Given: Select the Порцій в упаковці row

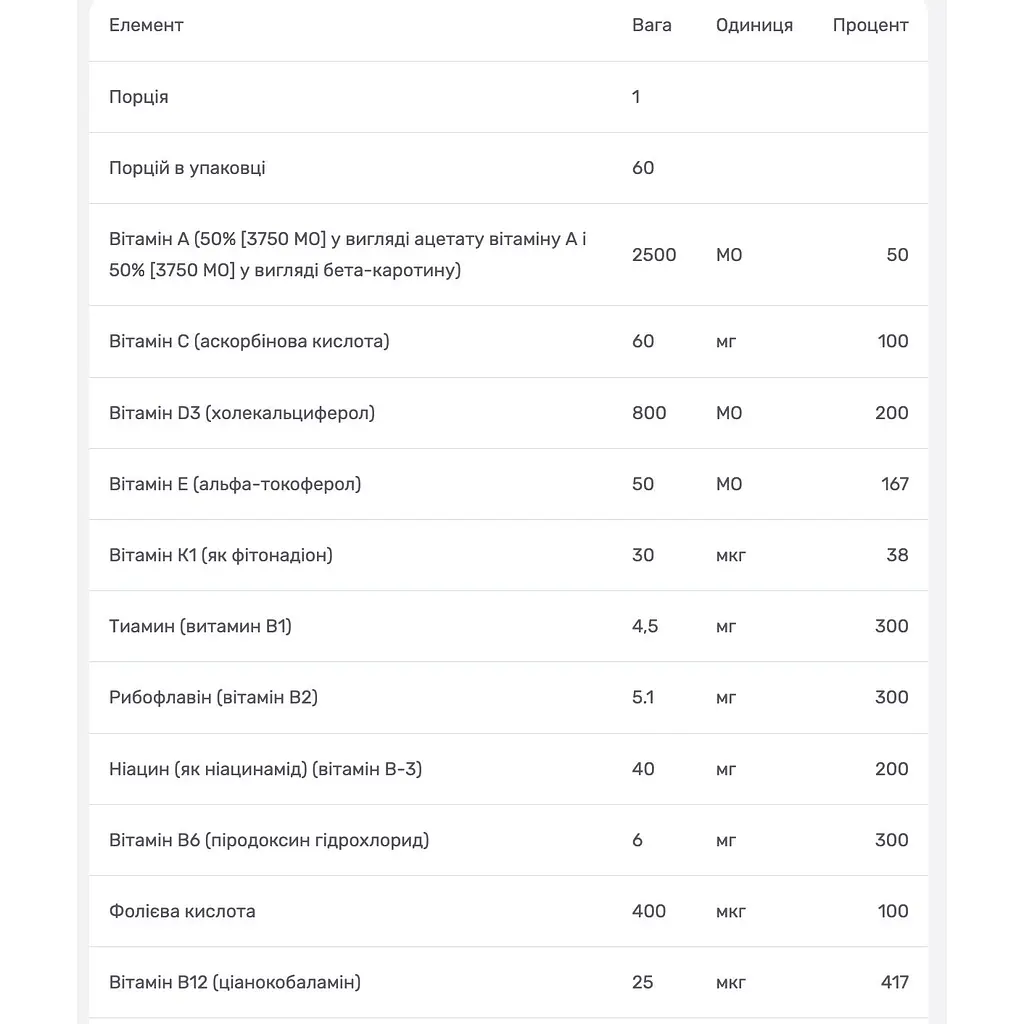Looking at the screenshot, I should click(508, 168).
